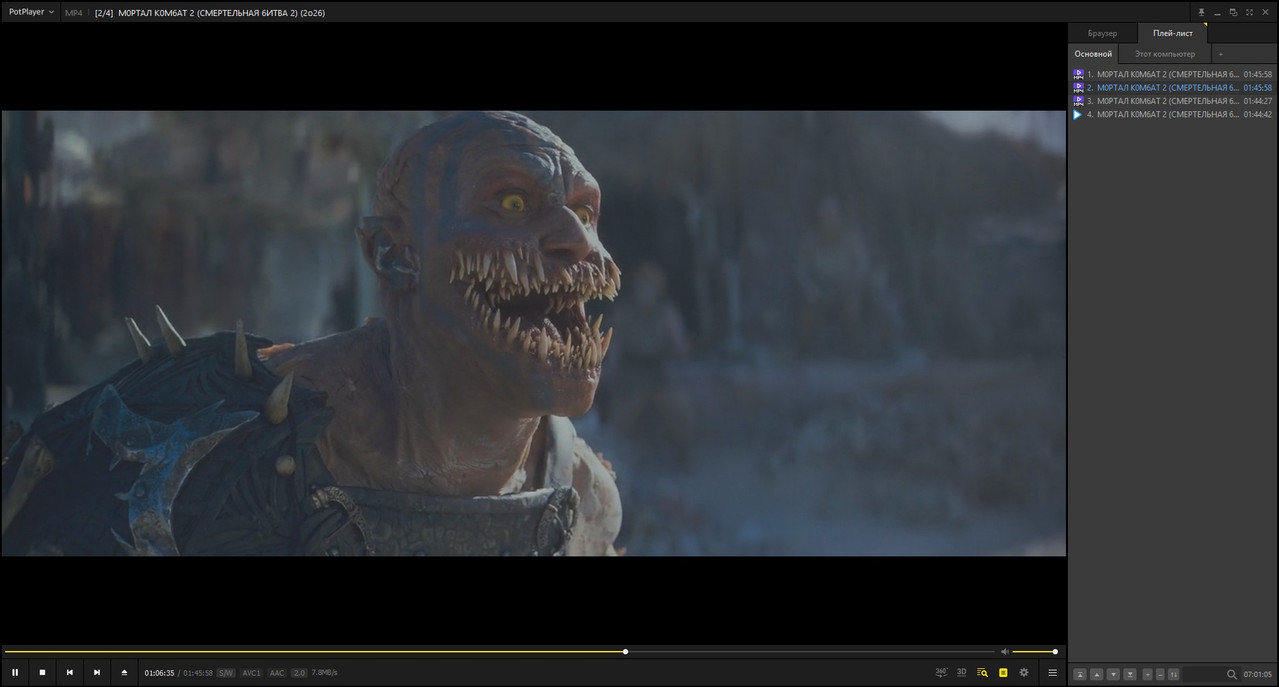Screen dimensions: 1279x687
Task: Move playlist item to bottom
Action: pos(1130,674)
